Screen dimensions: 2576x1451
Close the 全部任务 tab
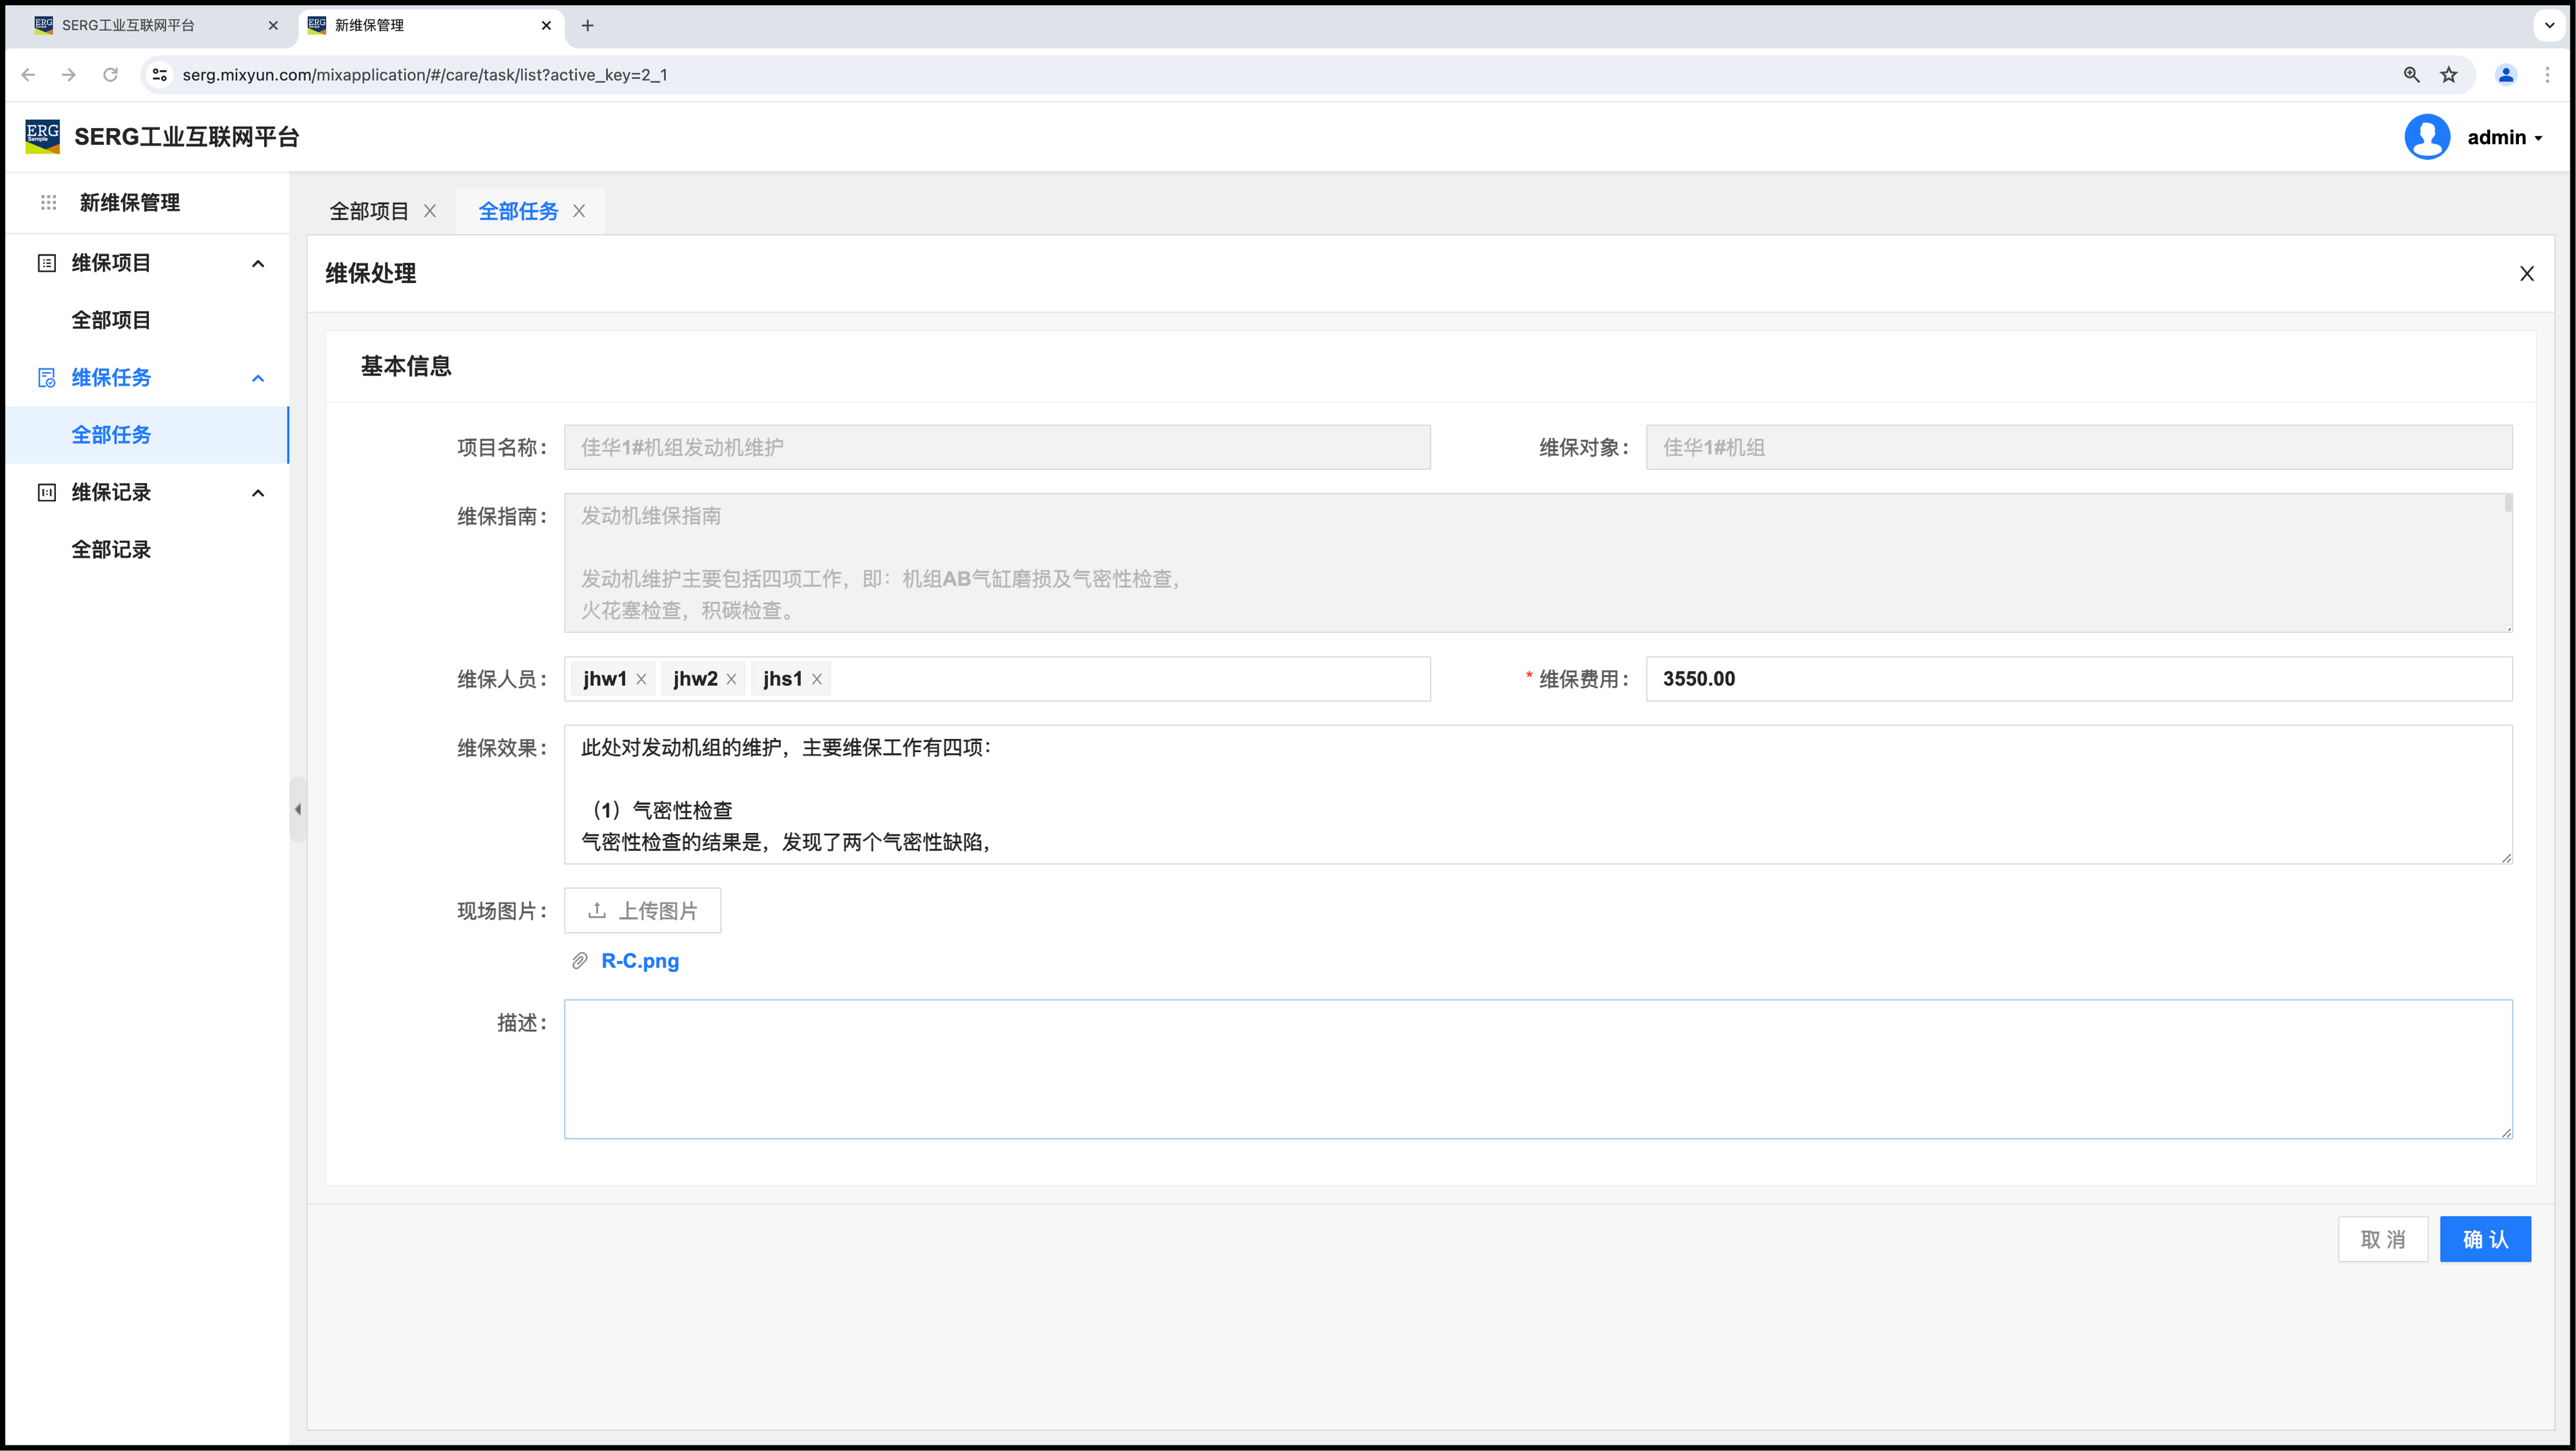(579, 211)
